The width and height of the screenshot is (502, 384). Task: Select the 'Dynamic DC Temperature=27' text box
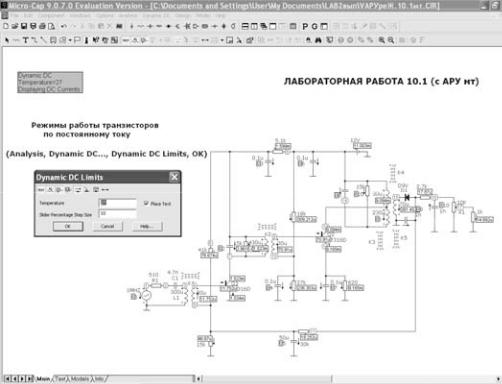(x=50, y=82)
